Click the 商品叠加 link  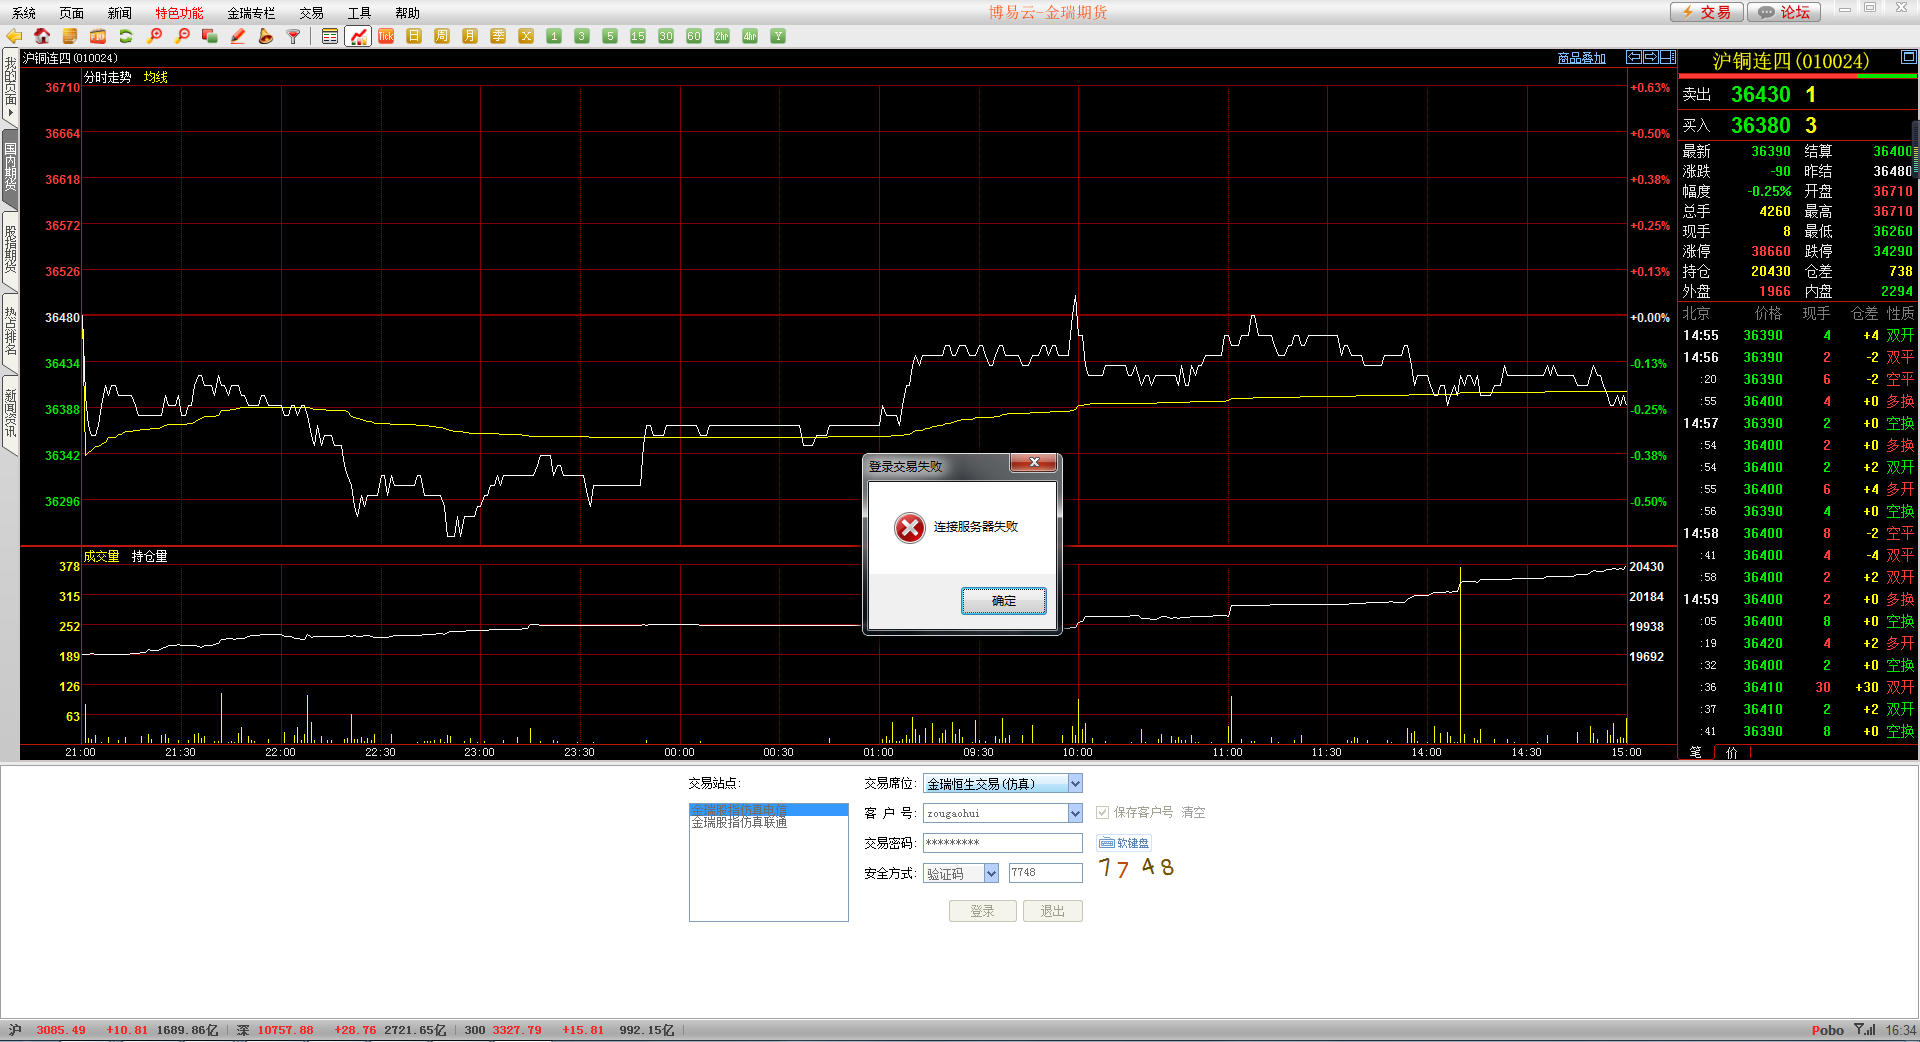(1581, 58)
